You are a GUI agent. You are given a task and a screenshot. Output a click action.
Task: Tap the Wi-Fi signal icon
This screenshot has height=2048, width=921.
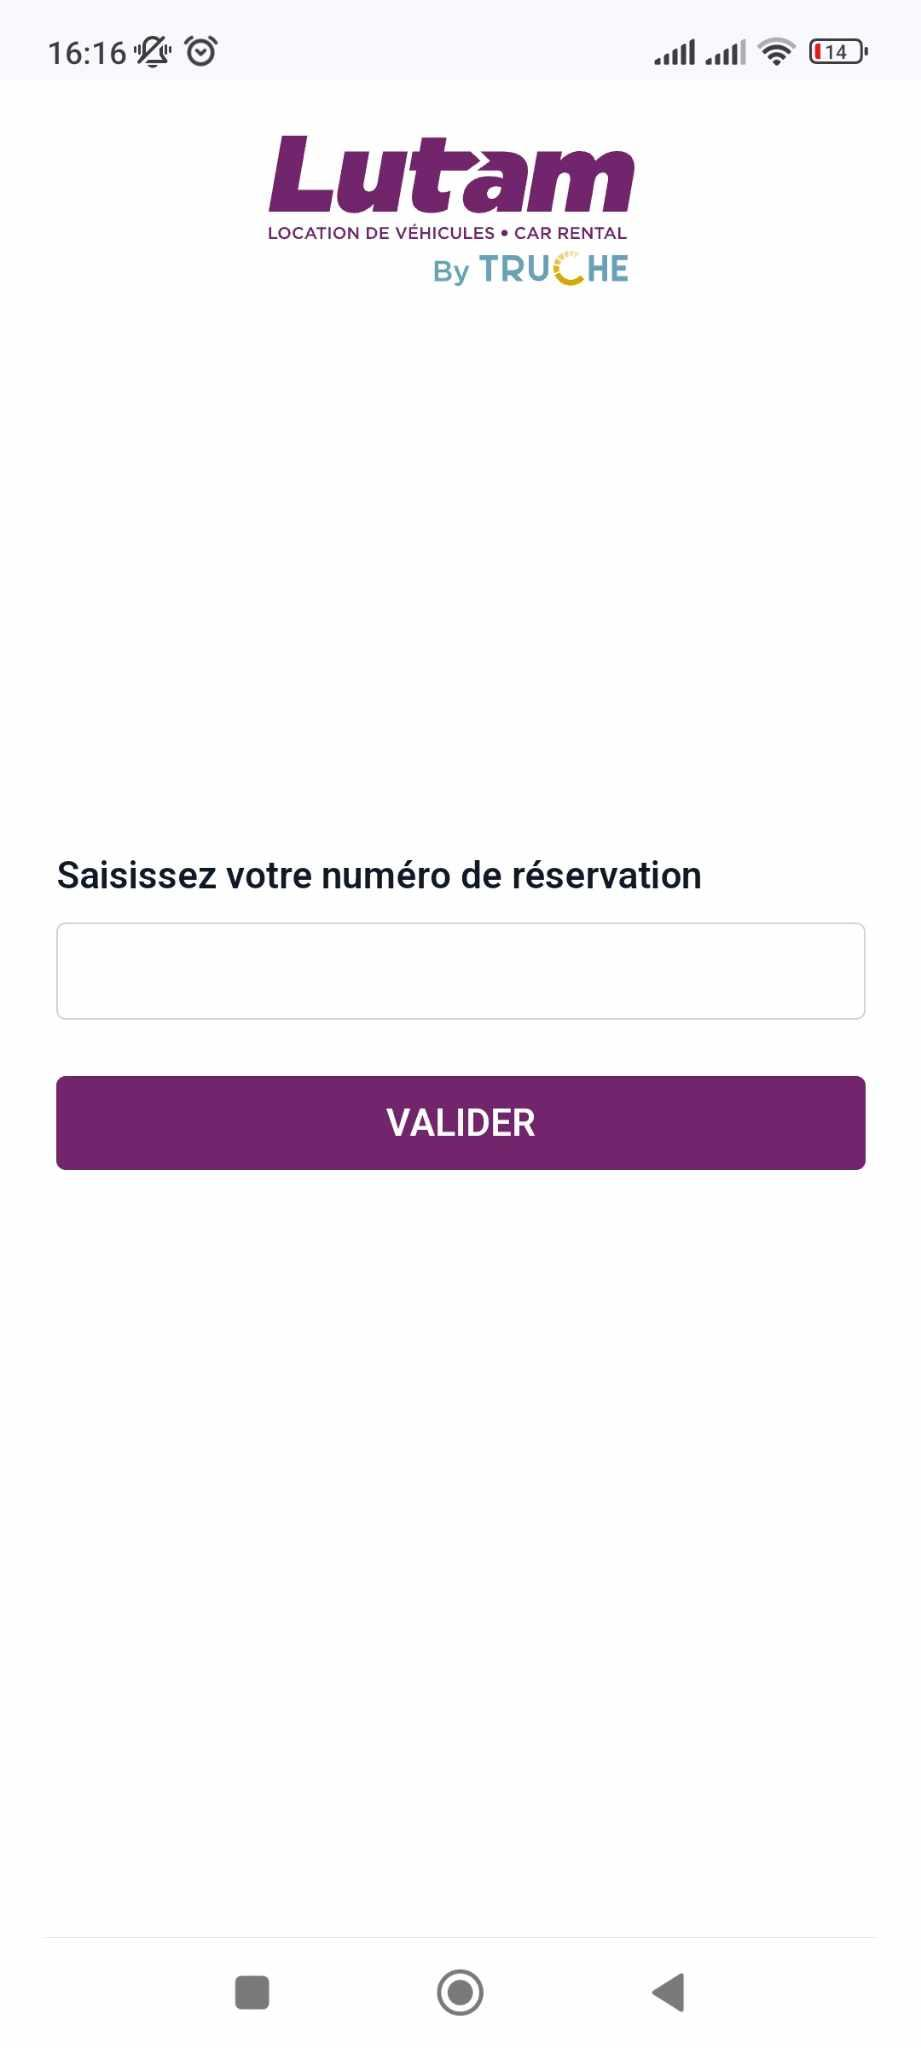pyautogui.click(x=776, y=51)
